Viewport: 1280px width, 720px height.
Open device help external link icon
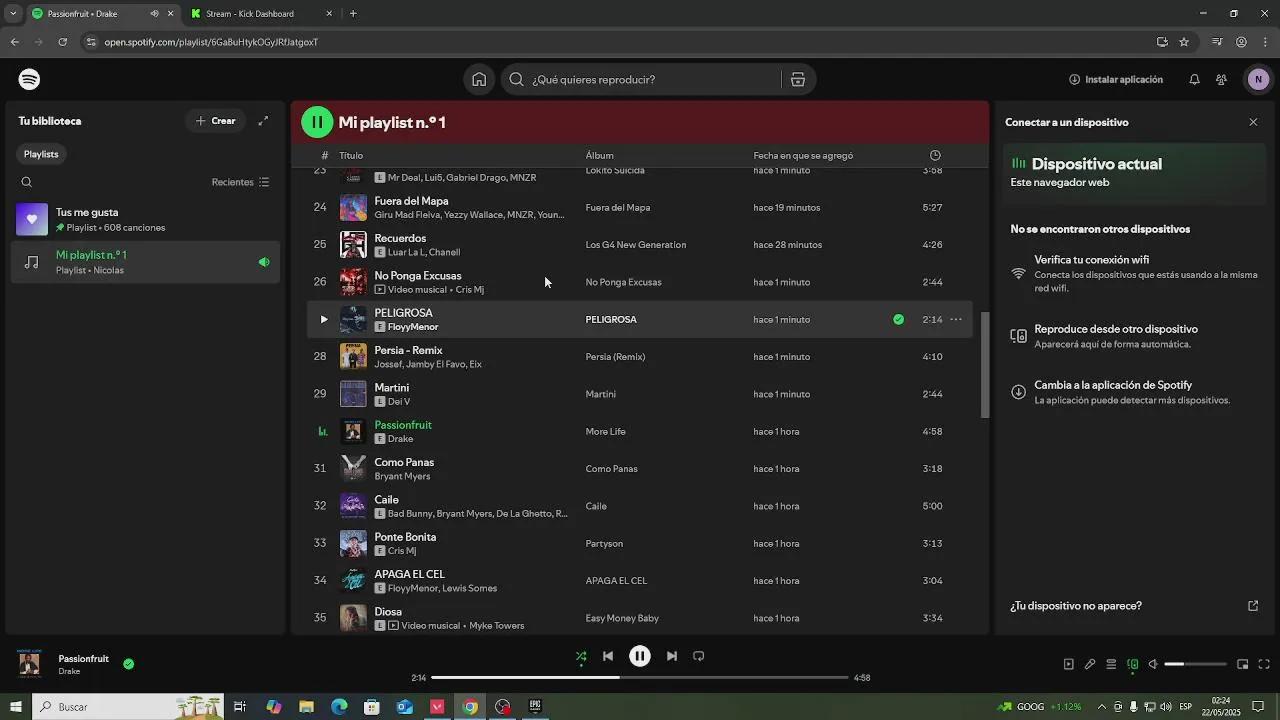[1253, 606]
